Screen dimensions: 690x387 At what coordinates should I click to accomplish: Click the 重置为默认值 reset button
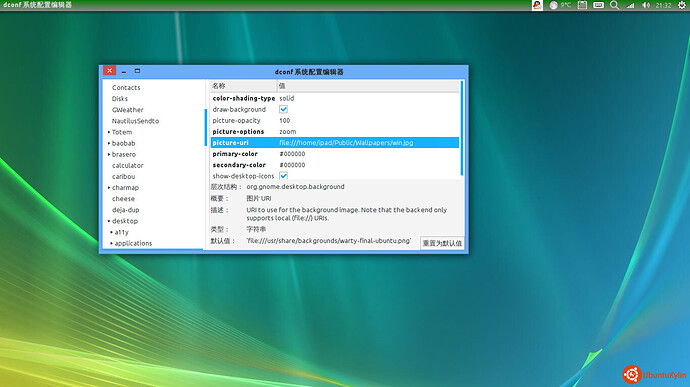(x=442, y=243)
